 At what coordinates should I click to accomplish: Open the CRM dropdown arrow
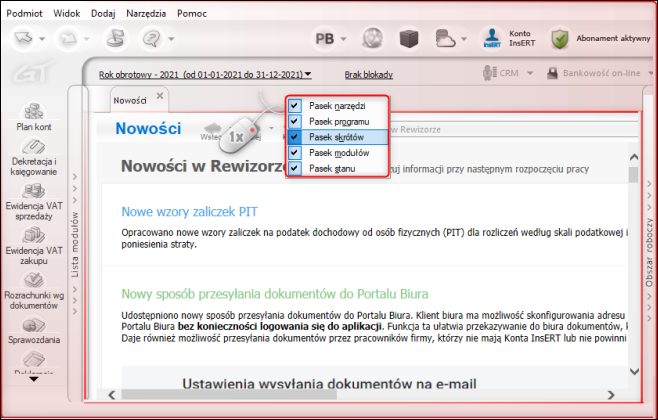pyautogui.click(x=530, y=73)
